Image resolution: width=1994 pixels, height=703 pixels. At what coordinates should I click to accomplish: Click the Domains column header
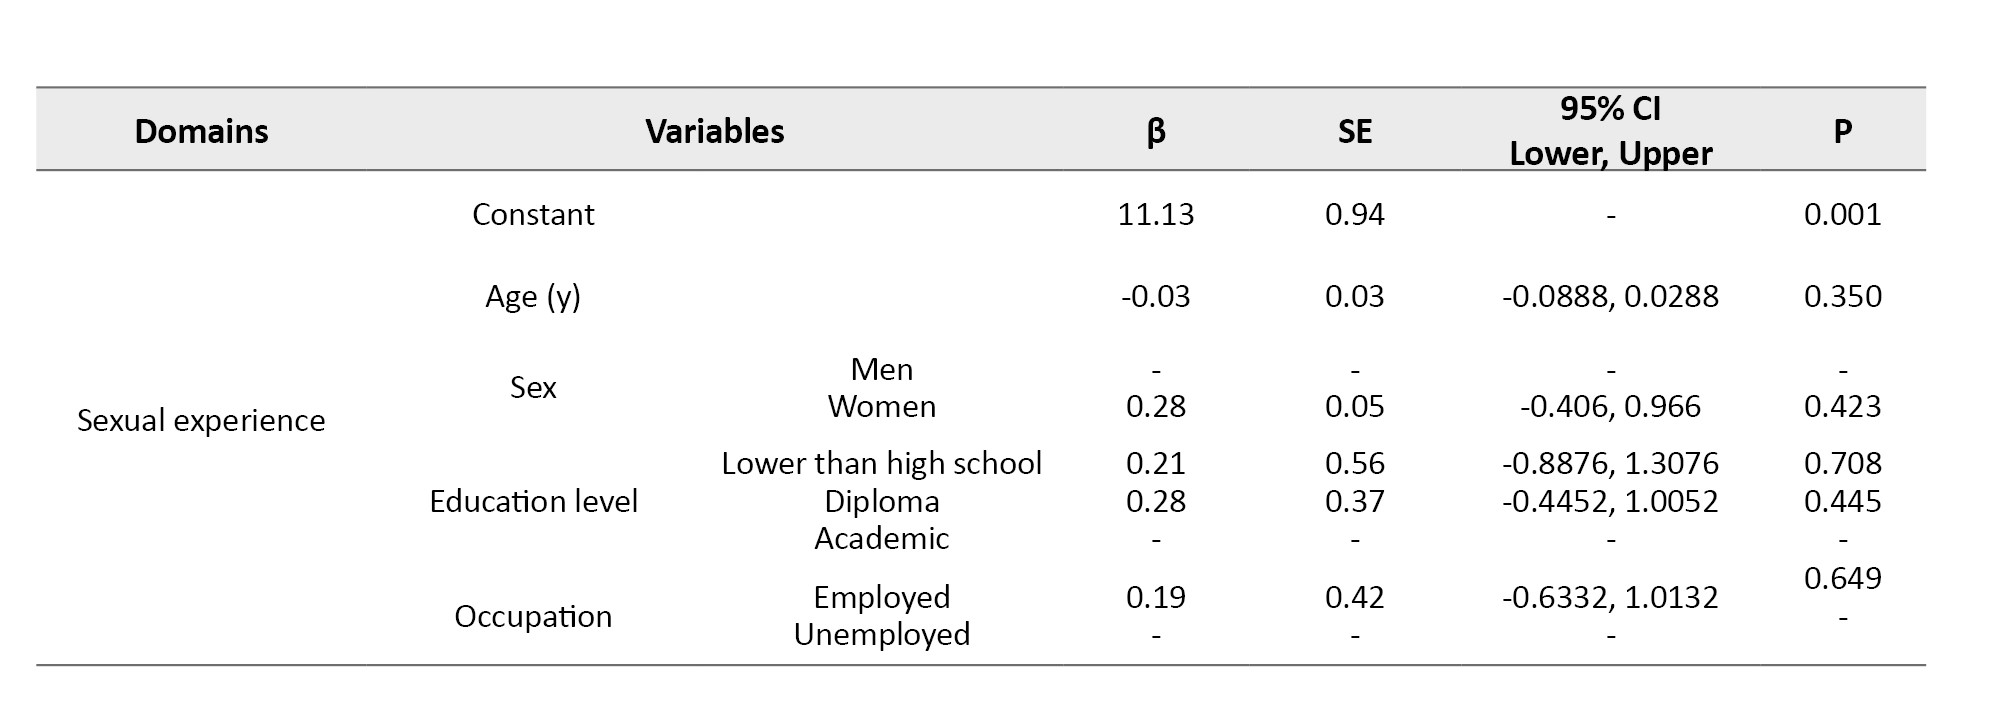pos(201,131)
